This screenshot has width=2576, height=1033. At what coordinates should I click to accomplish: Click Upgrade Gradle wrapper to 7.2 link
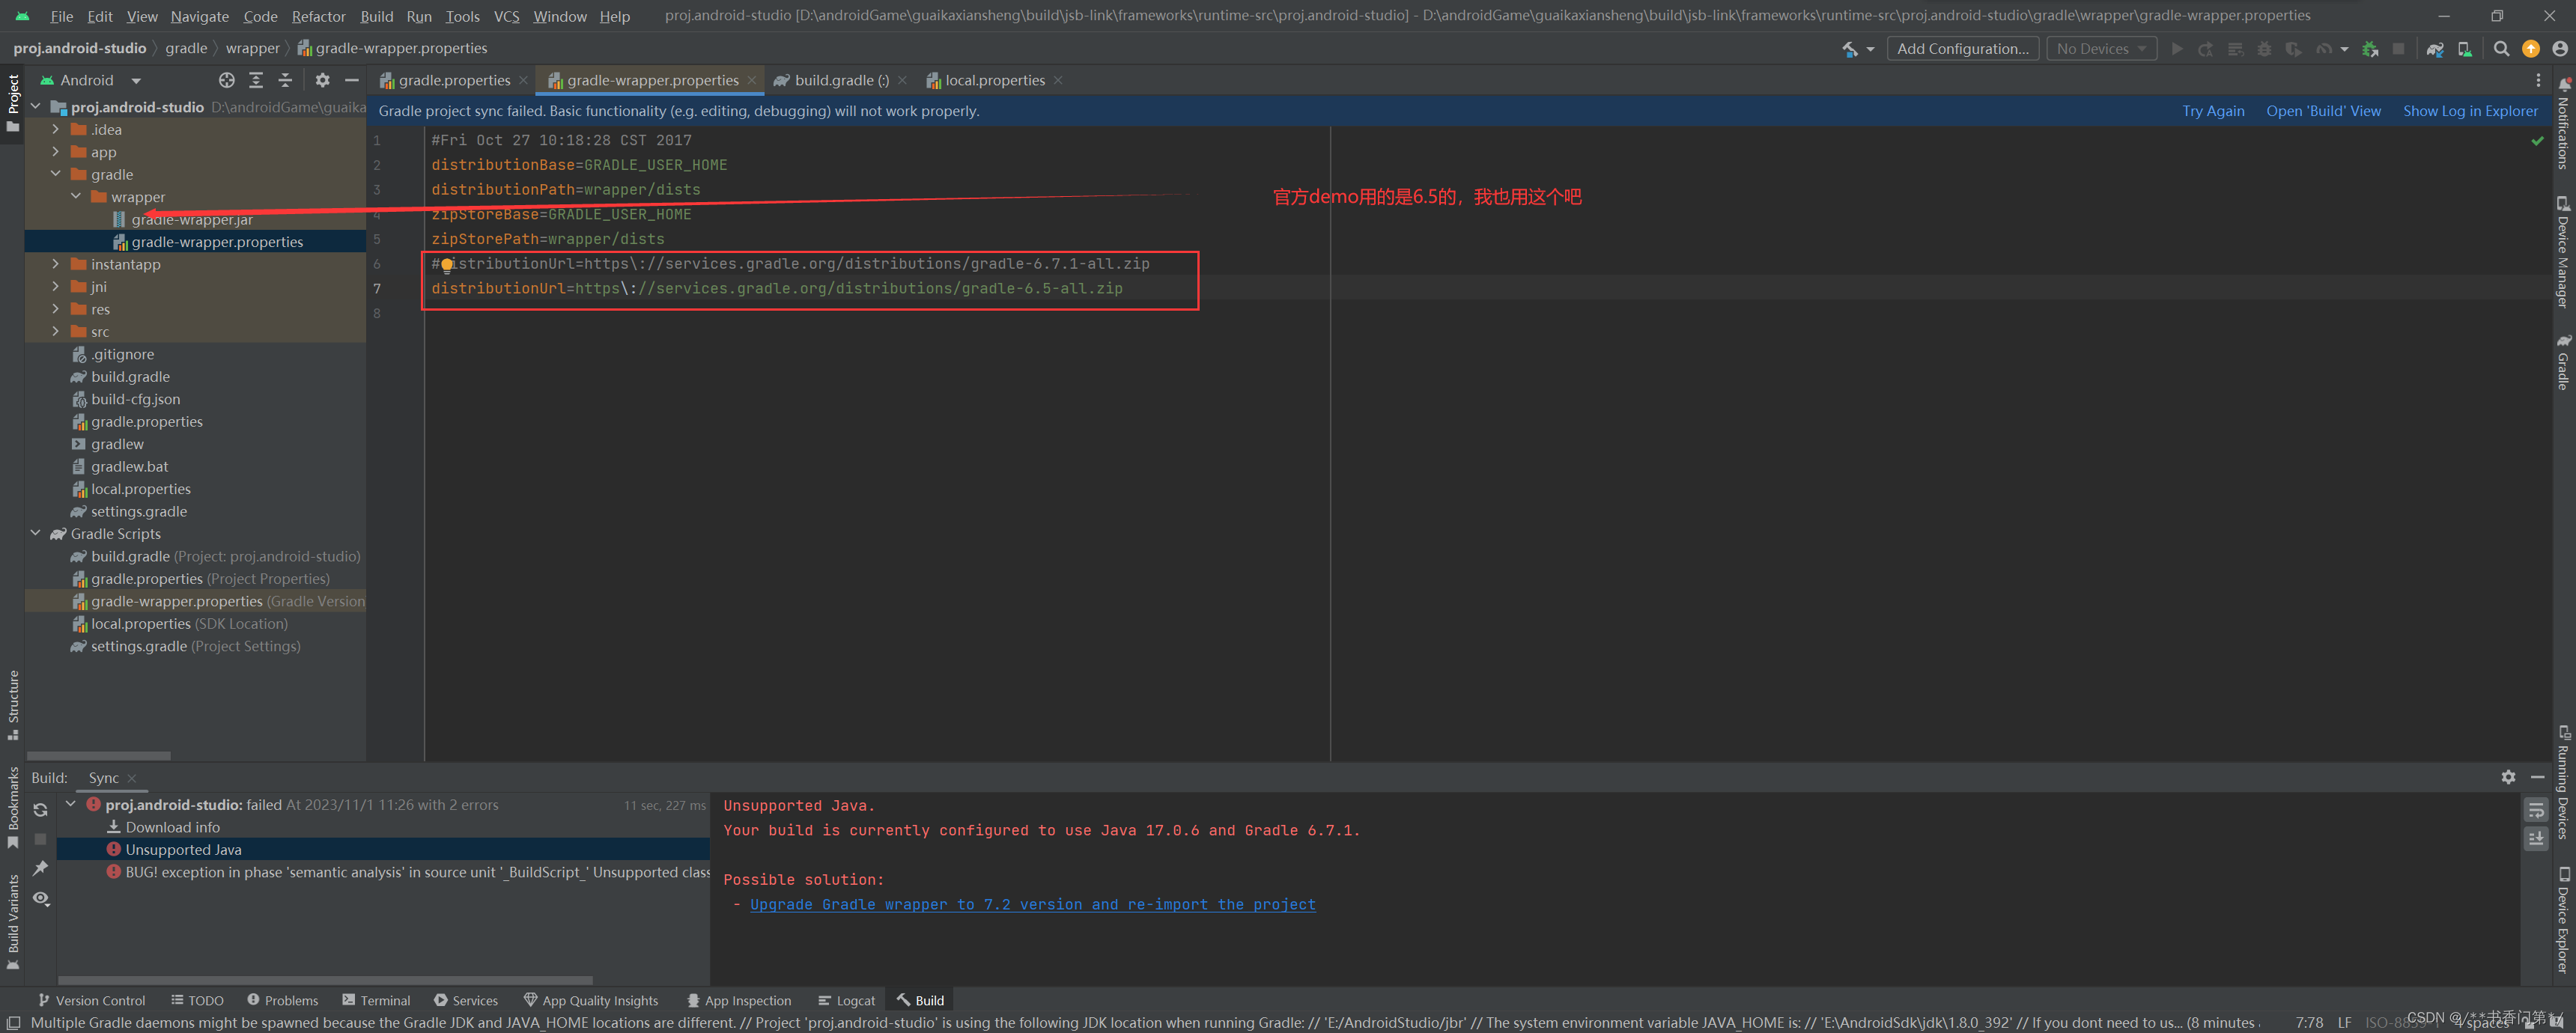(1032, 904)
